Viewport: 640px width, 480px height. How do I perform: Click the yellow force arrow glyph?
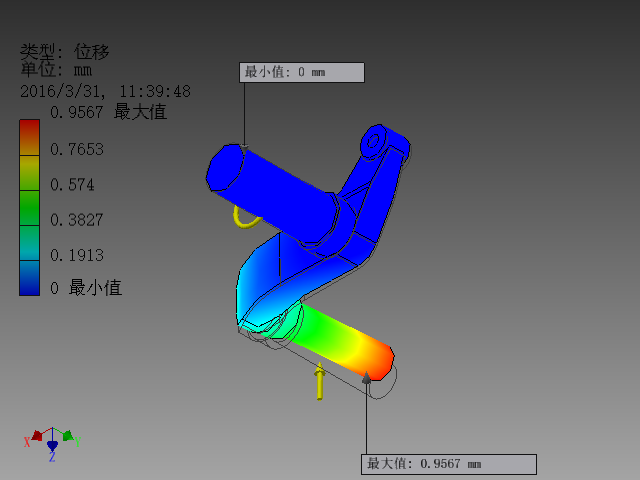320,381
